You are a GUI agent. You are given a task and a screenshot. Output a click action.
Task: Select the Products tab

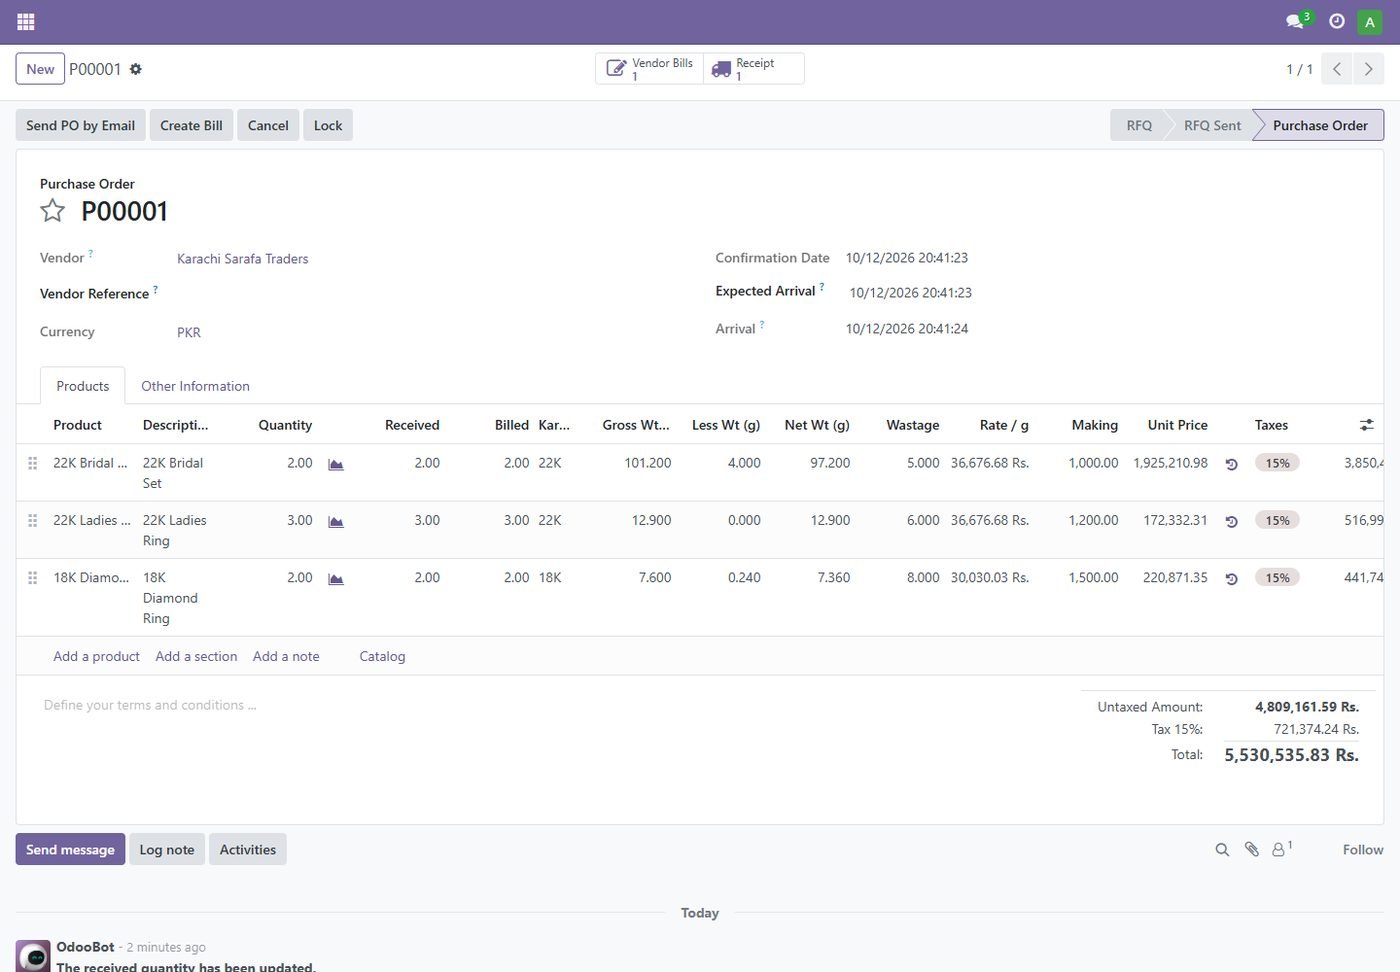click(82, 386)
